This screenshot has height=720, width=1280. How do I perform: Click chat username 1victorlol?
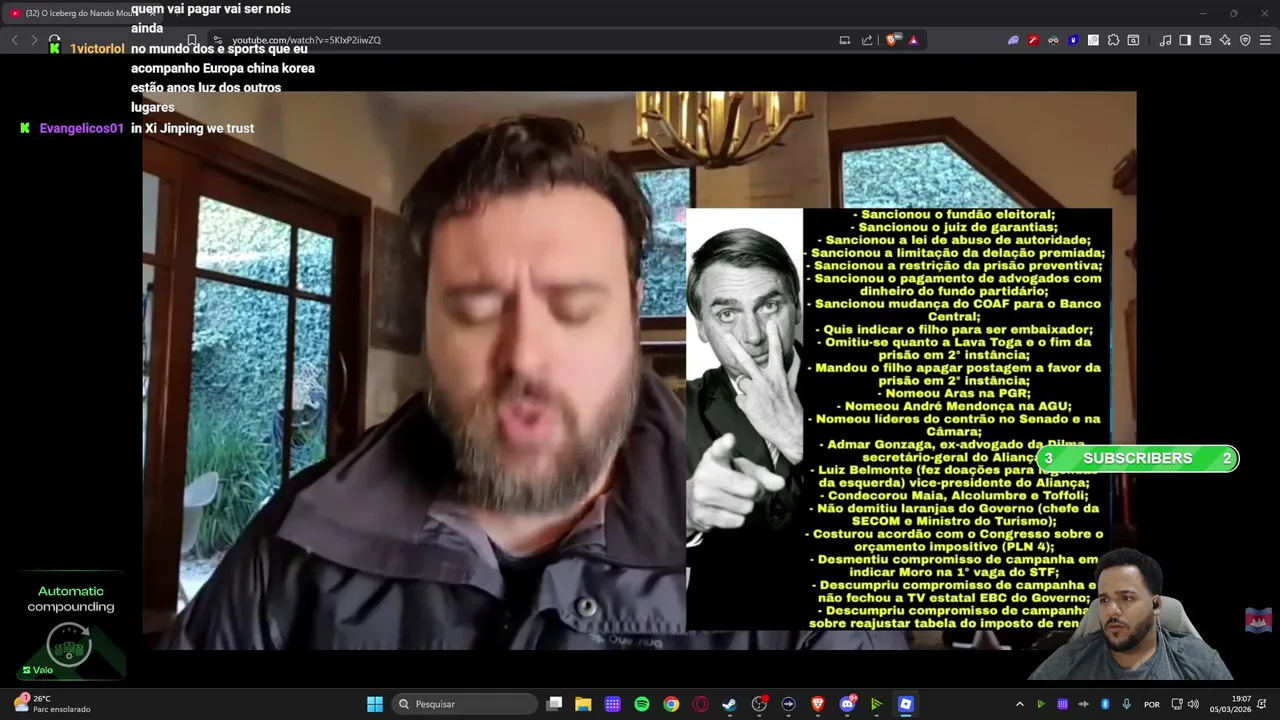tap(97, 49)
